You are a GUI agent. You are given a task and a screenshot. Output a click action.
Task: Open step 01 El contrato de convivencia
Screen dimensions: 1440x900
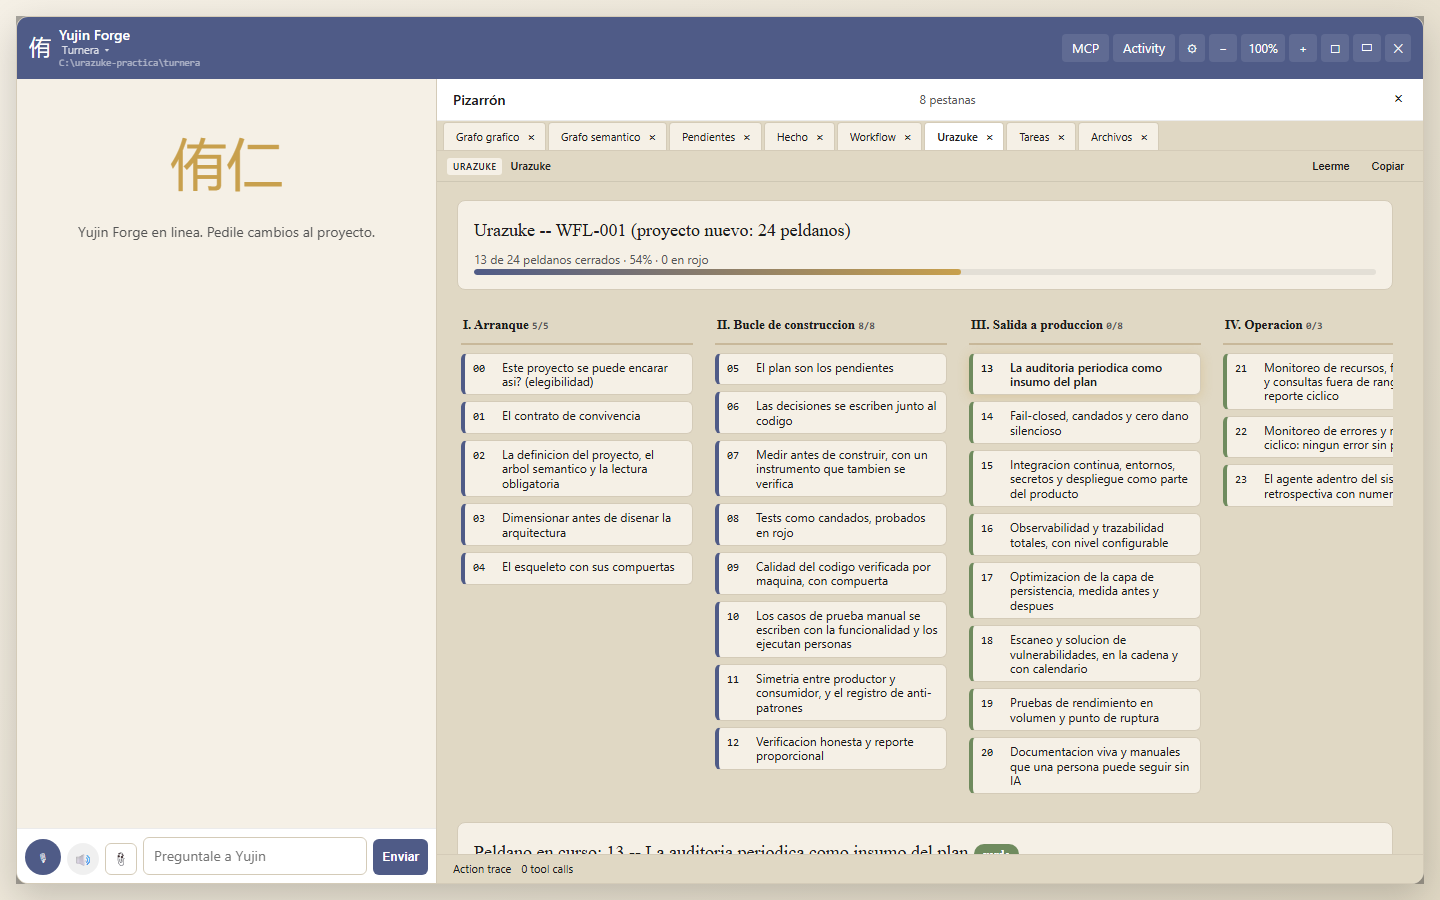point(577,417)
